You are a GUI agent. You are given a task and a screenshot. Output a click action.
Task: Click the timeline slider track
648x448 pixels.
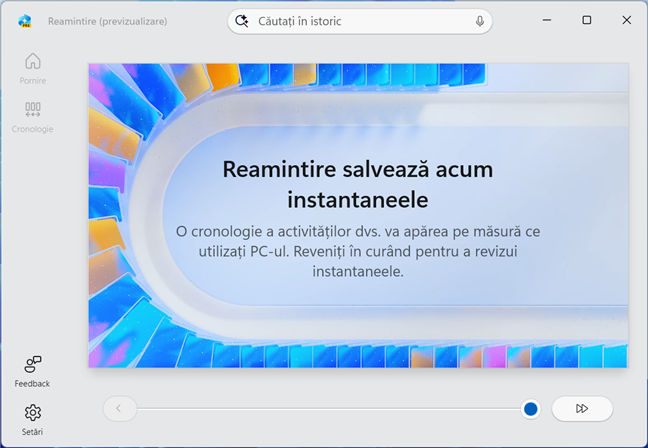tap(329, 409)
